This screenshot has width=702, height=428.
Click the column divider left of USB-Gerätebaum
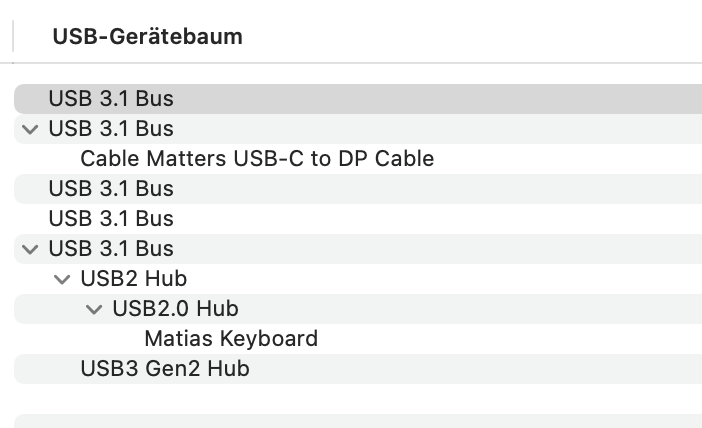click(14, 37)
